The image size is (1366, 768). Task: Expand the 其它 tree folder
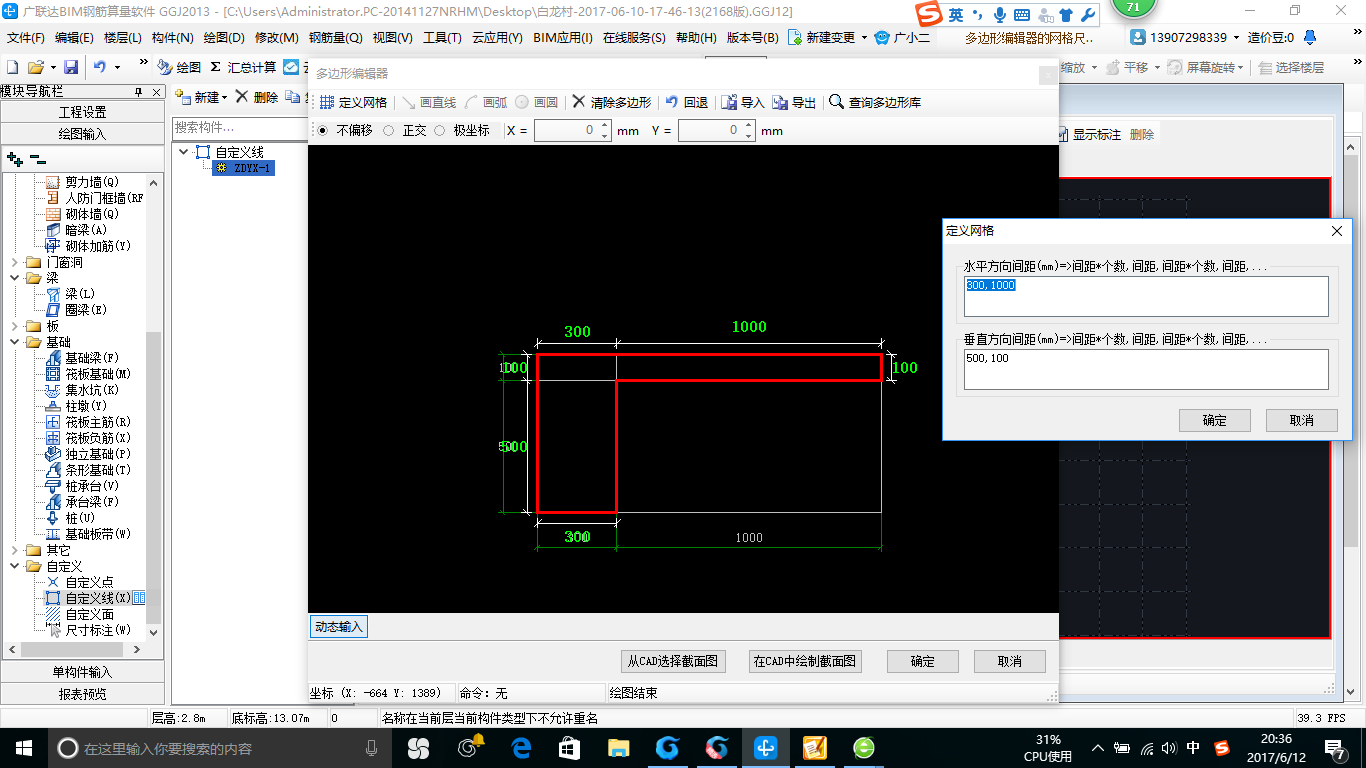15,550
